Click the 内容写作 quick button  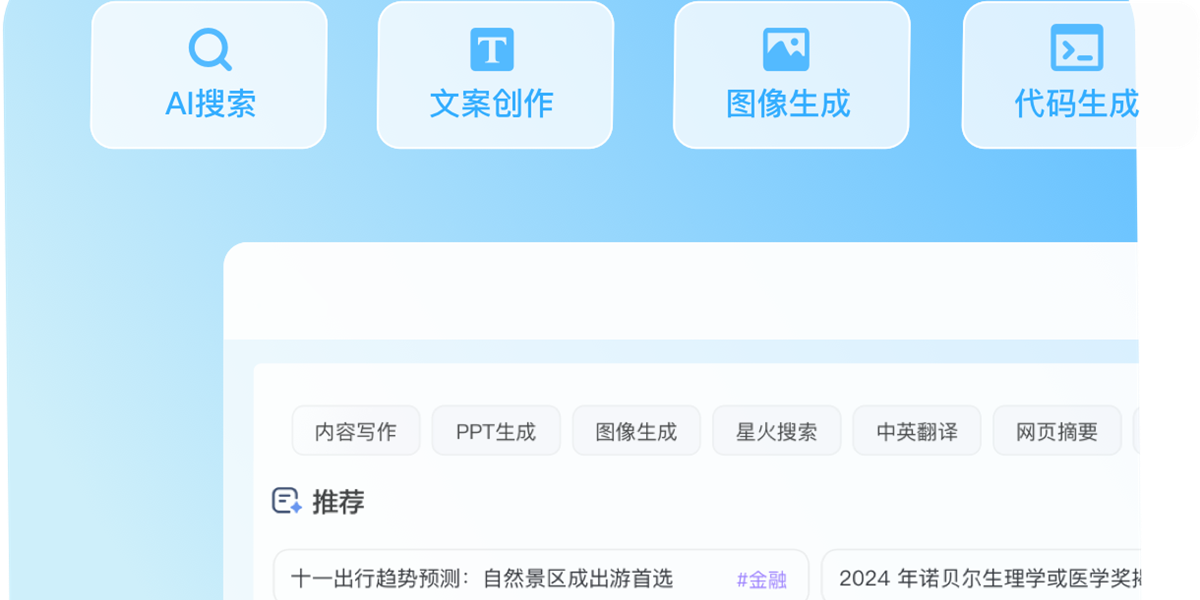355,430
